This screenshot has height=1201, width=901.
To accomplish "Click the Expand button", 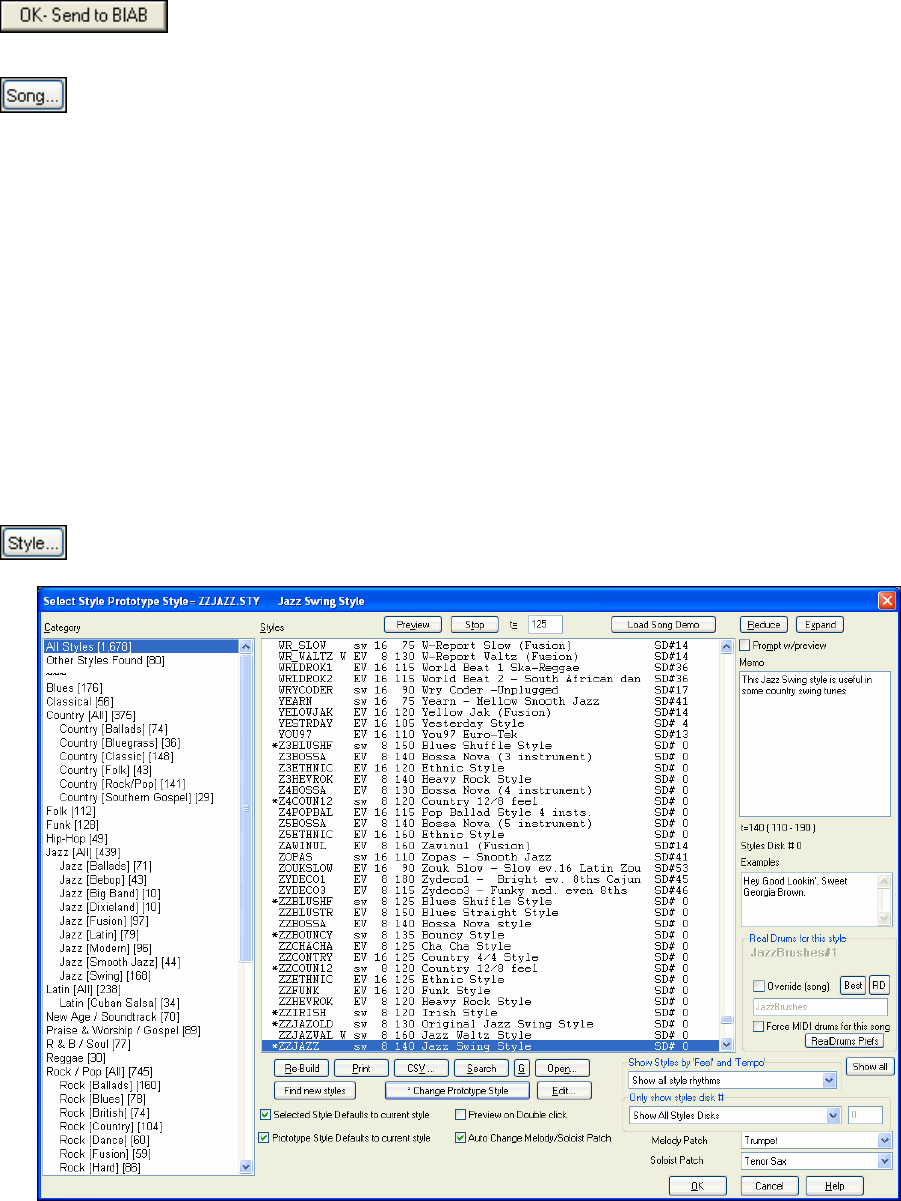I will point(820,625).
